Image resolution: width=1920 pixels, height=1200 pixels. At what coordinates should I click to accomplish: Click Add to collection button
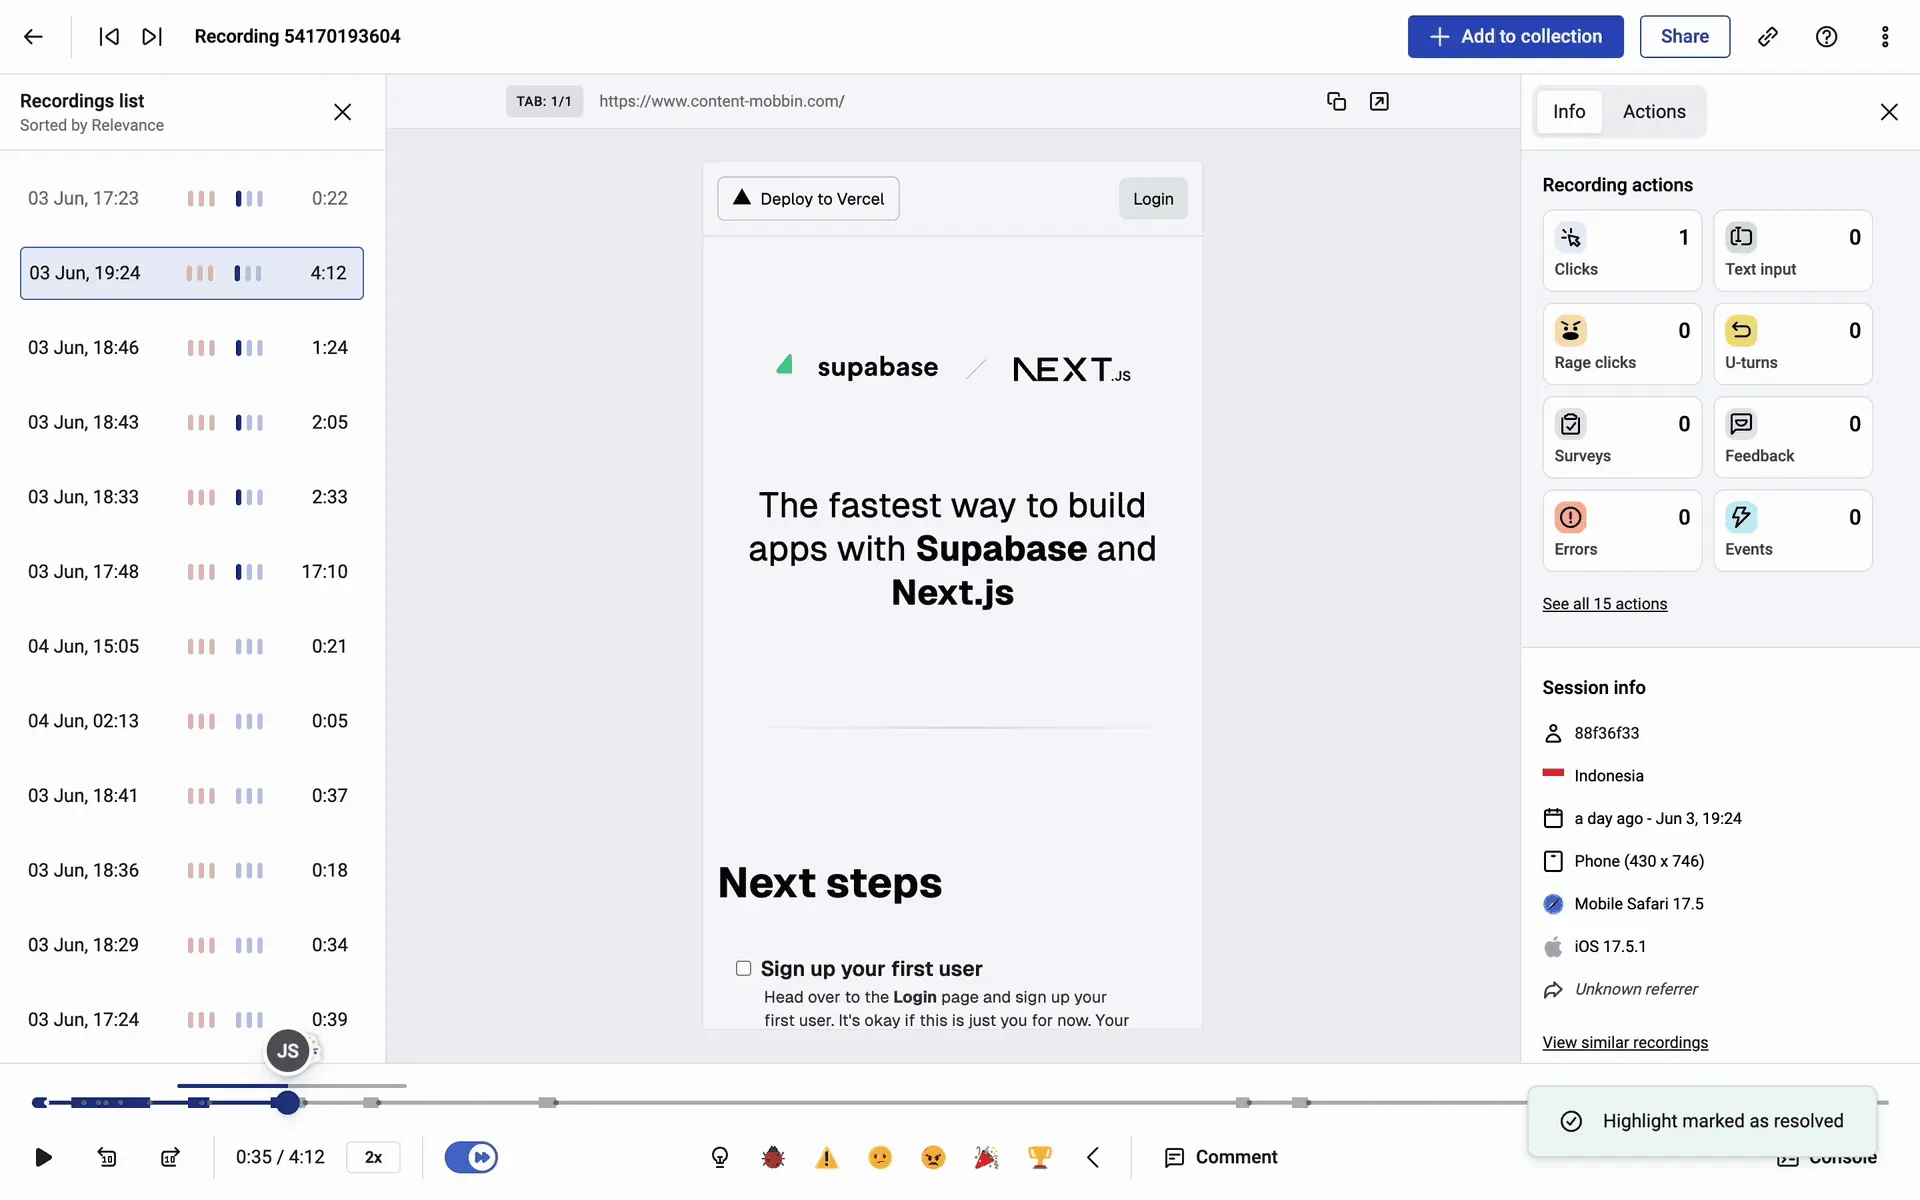pos(1515,37)
